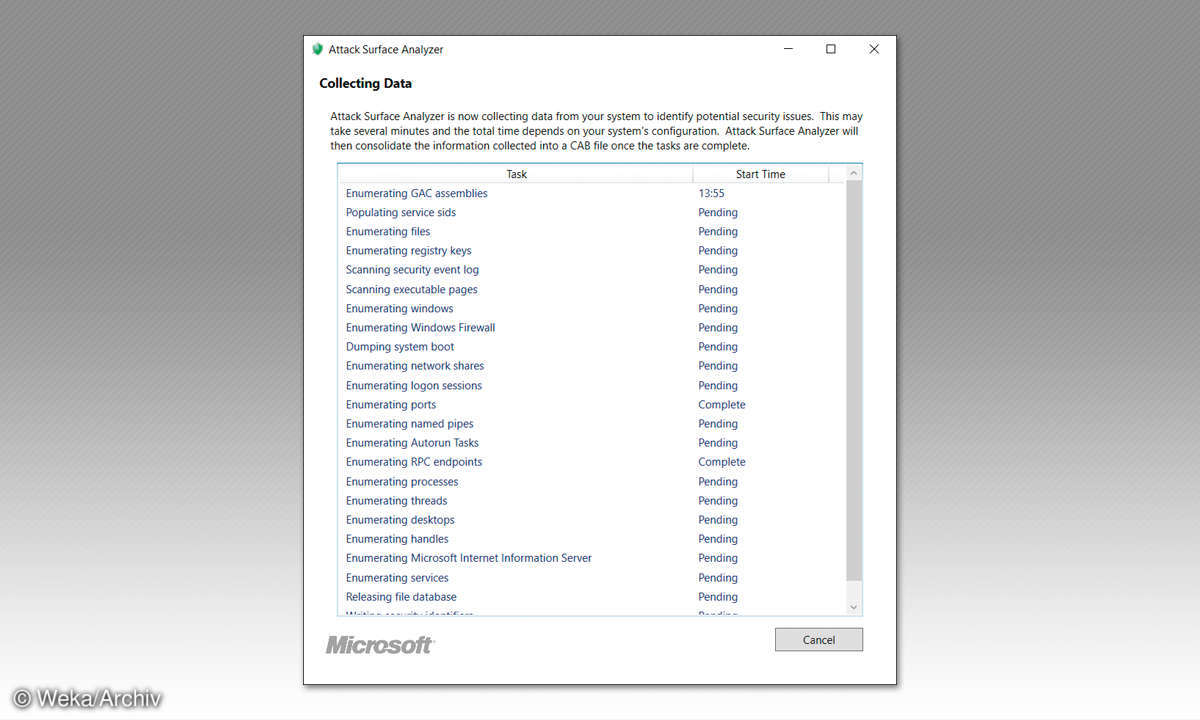Click the scrollbar down arrow
Viewport: 1200px width, 720px height.
coord(853,606)
